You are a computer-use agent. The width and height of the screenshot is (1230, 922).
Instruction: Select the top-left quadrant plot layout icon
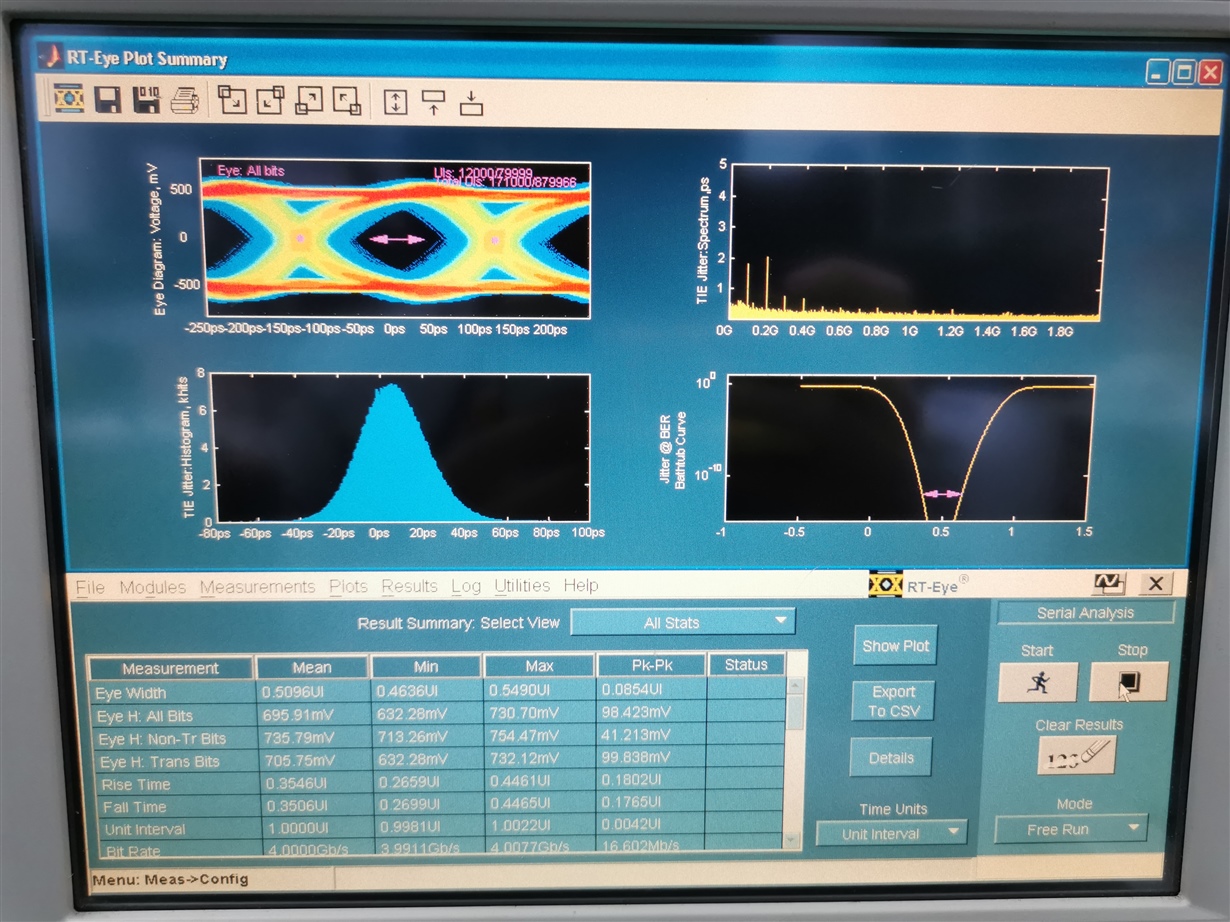point(232,100)
